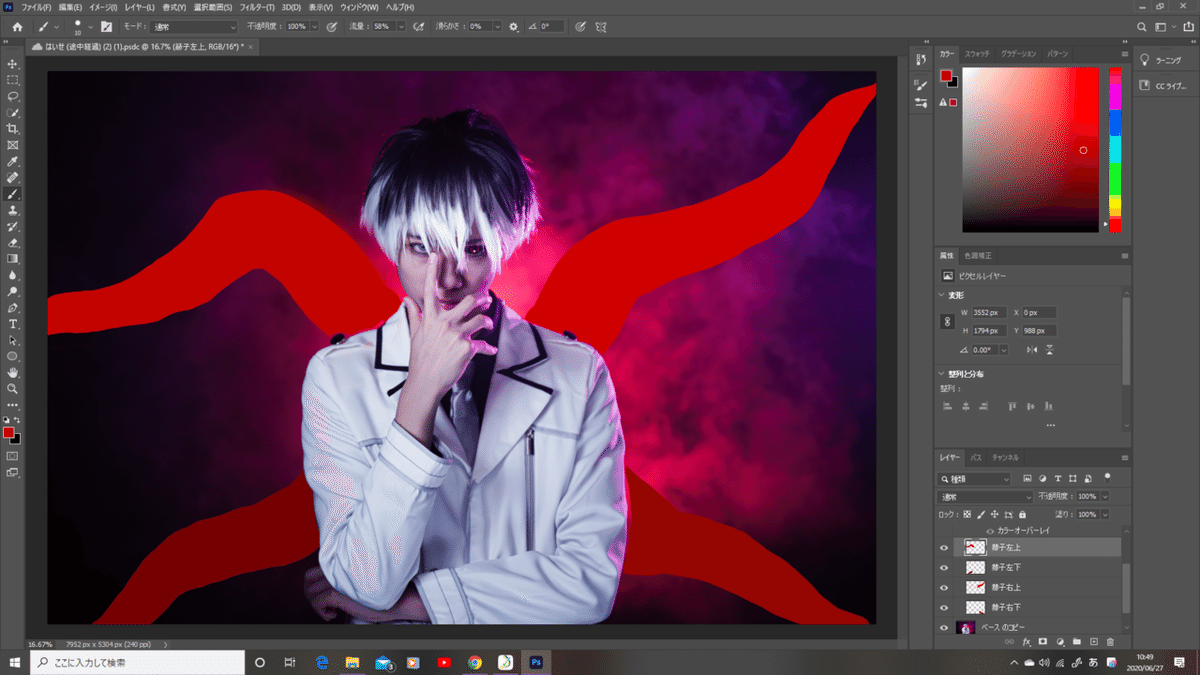This screenshot has width=1200, height=675.
Task: Open the イメージ(I) menu
Action: [x=103, y=7]
